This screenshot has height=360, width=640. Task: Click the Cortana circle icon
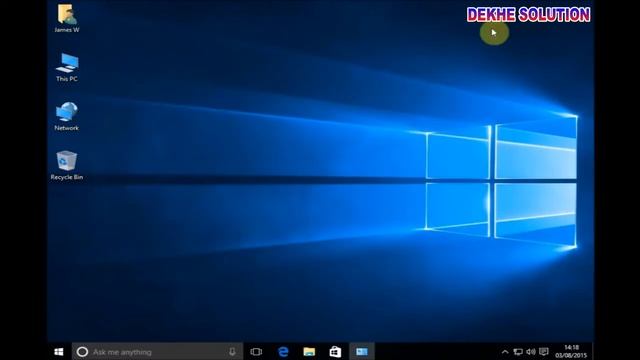pos(82,351)
